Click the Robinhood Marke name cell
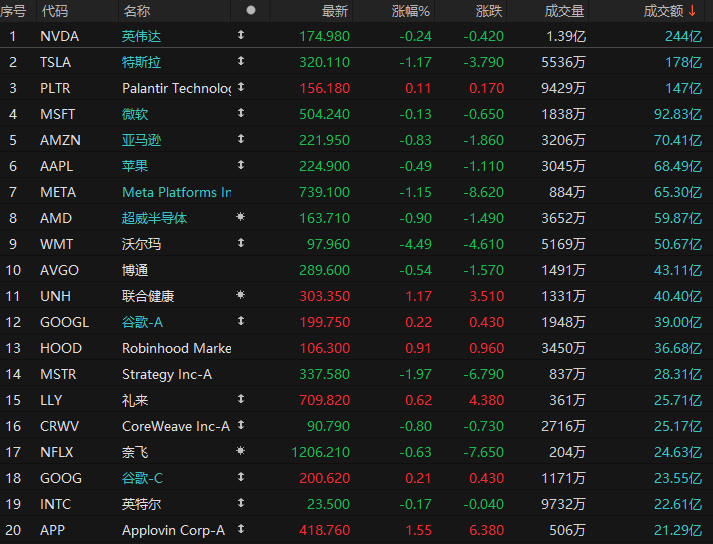Image resolution: width=713 pixels, height=544 pixels. [x=176, y=348]
